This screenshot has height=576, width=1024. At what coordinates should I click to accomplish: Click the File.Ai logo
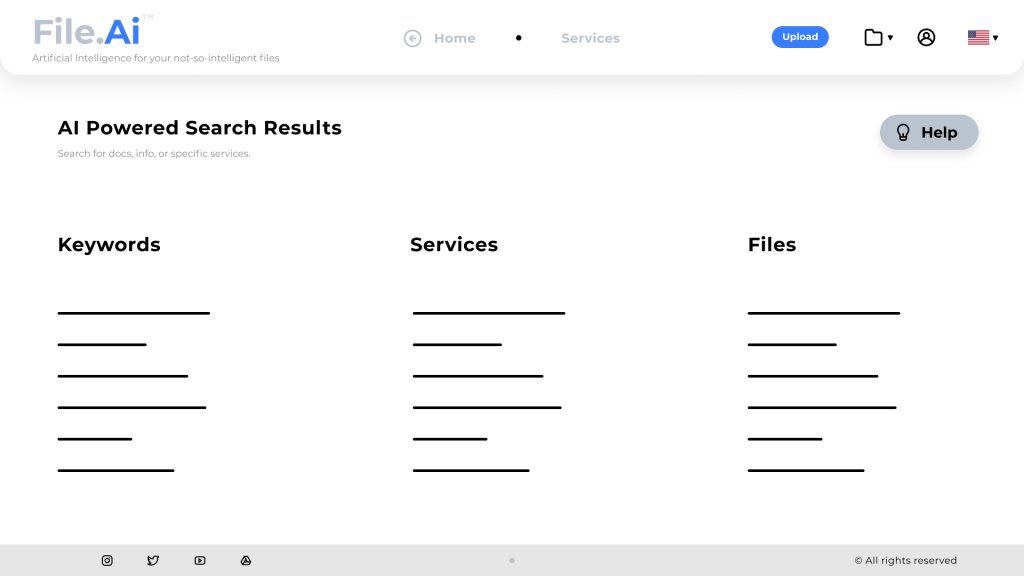point(87,32)
